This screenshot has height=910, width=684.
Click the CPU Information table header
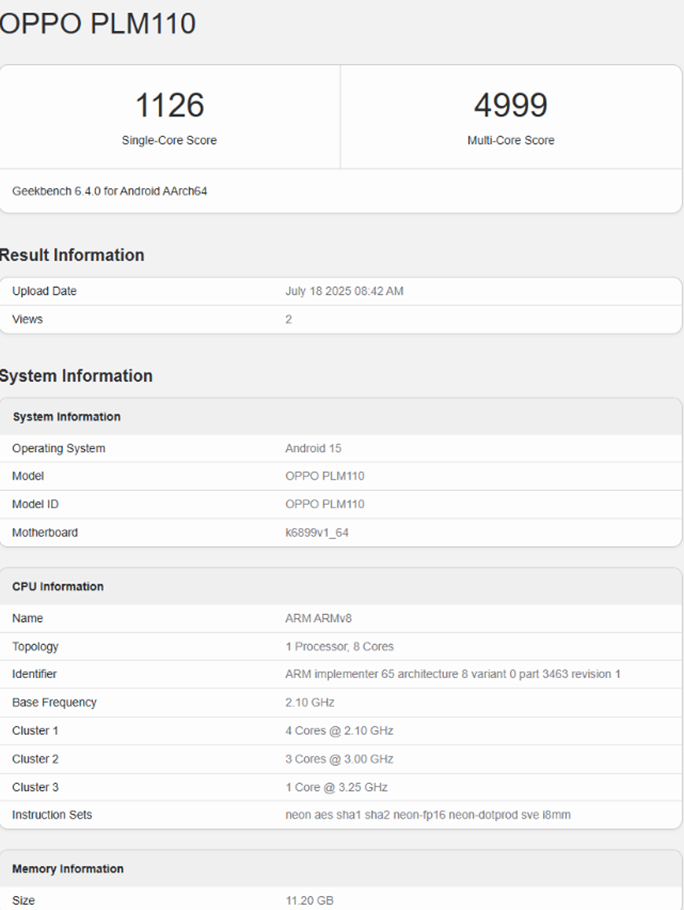(x=58, y=587)
